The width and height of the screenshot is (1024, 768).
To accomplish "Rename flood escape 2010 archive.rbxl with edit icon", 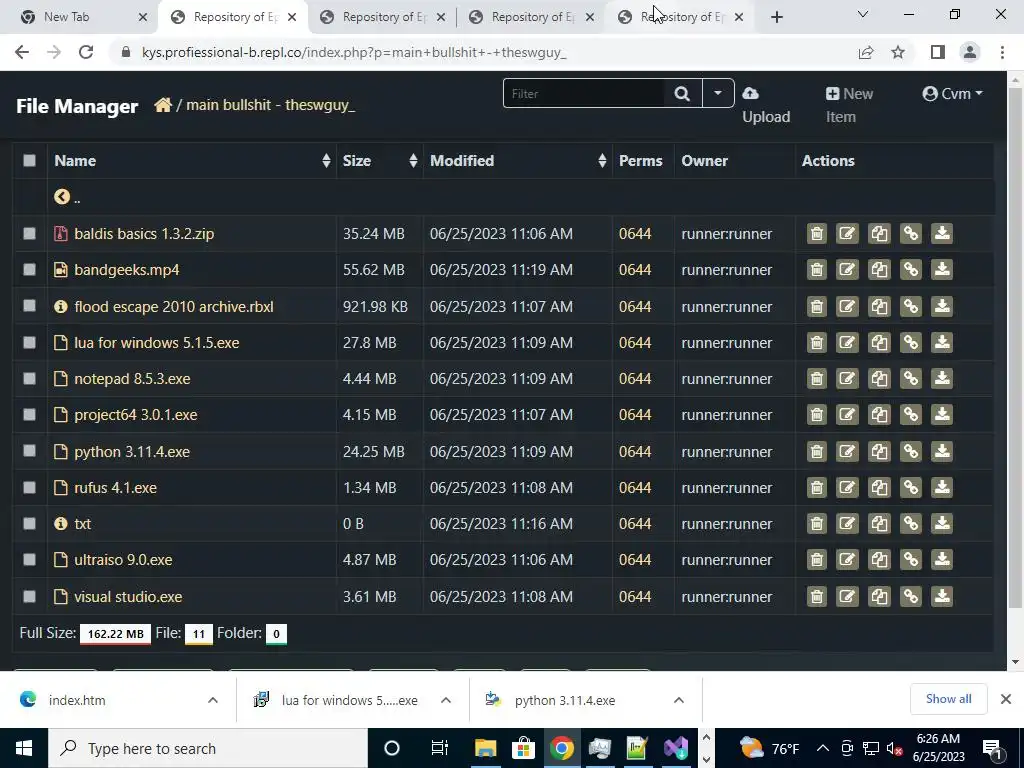I will click(x=847, y=306).
